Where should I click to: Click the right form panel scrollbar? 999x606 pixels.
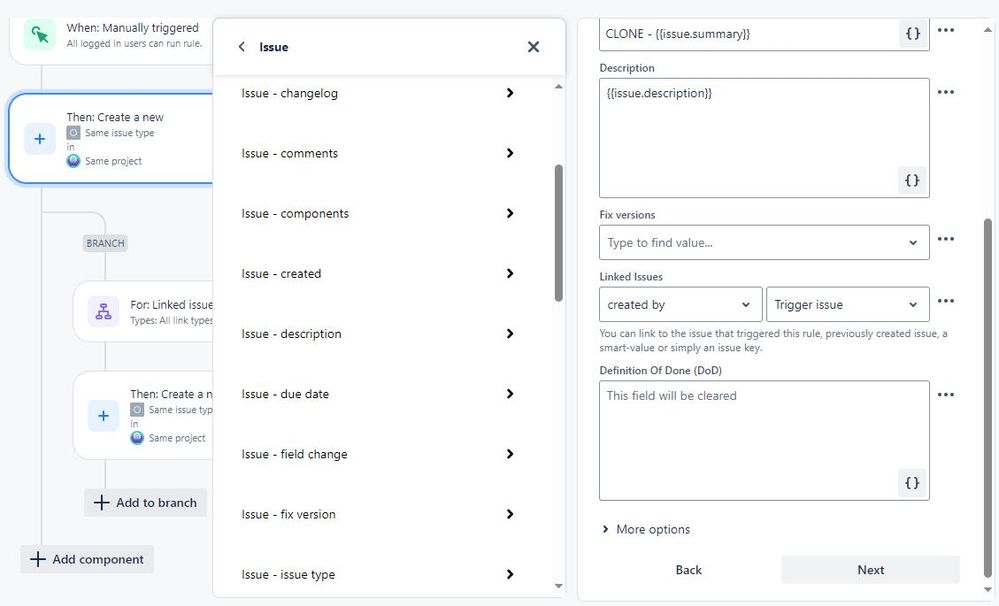(988, 398)
